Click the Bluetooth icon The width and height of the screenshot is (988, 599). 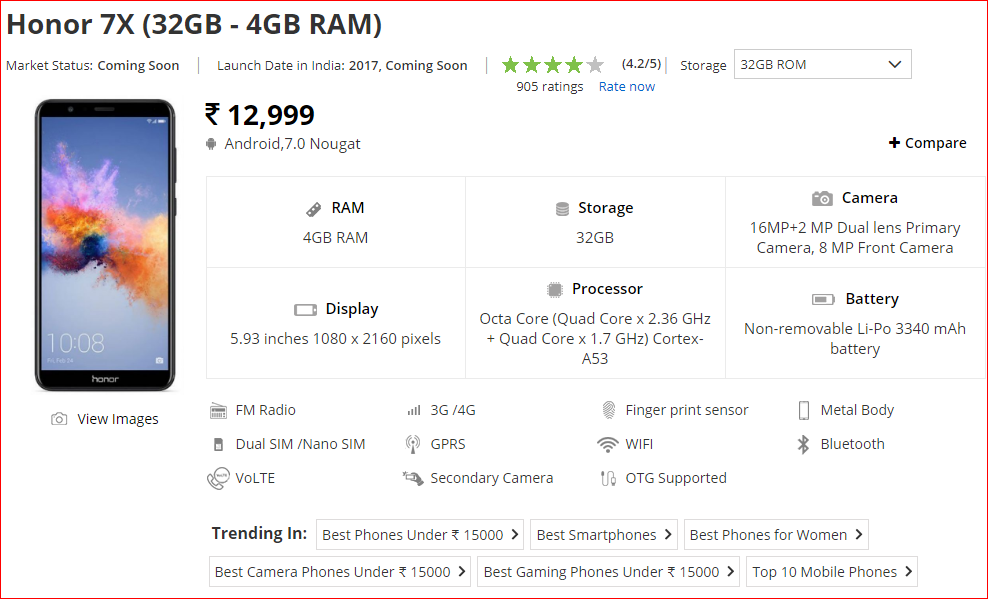point(803,445)
